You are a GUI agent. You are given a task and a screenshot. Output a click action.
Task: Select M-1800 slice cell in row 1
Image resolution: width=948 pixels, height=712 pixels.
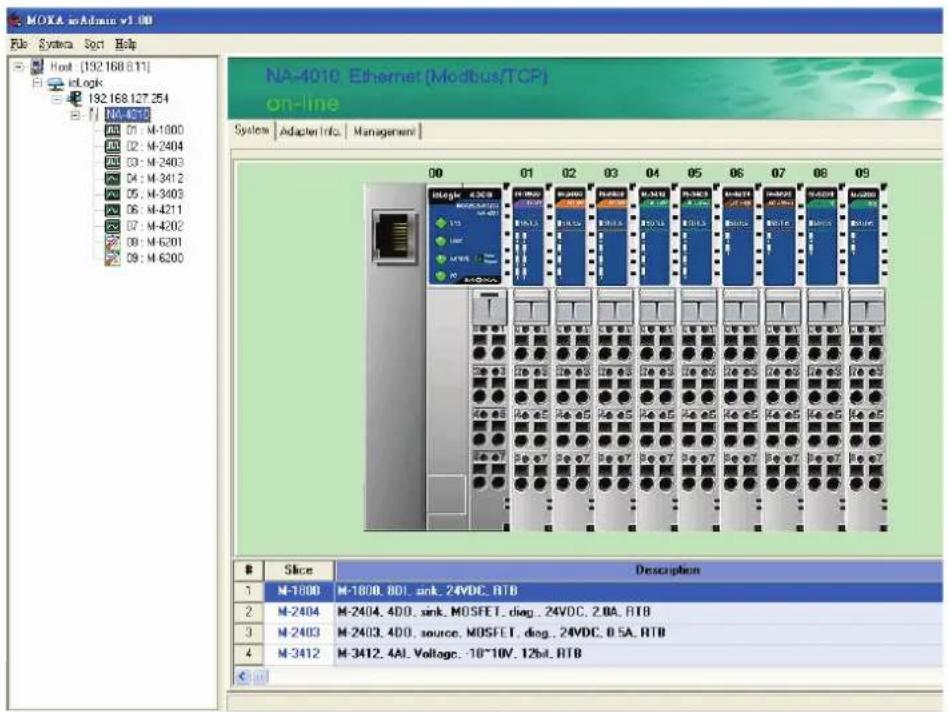point(299,591)
